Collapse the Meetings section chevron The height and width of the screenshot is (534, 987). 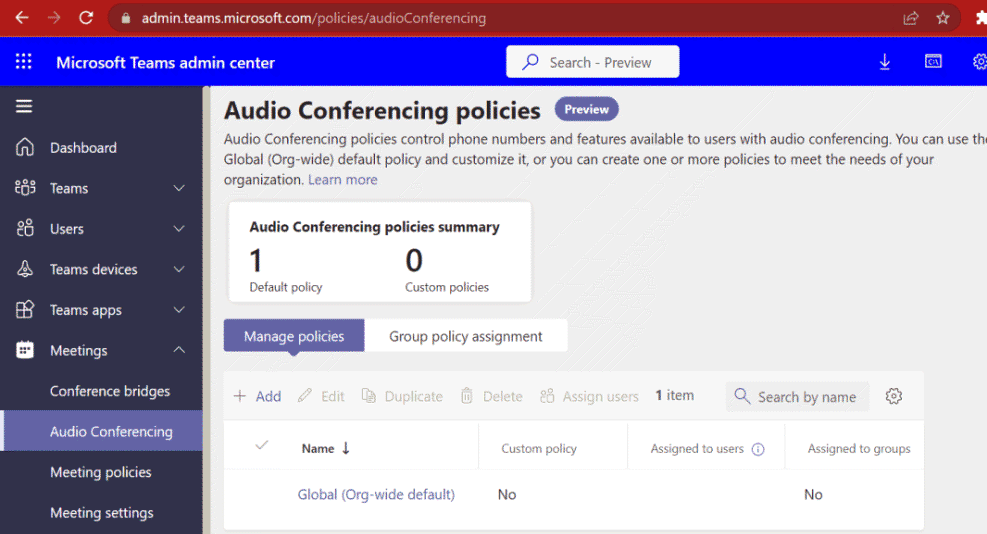[179, 349]
